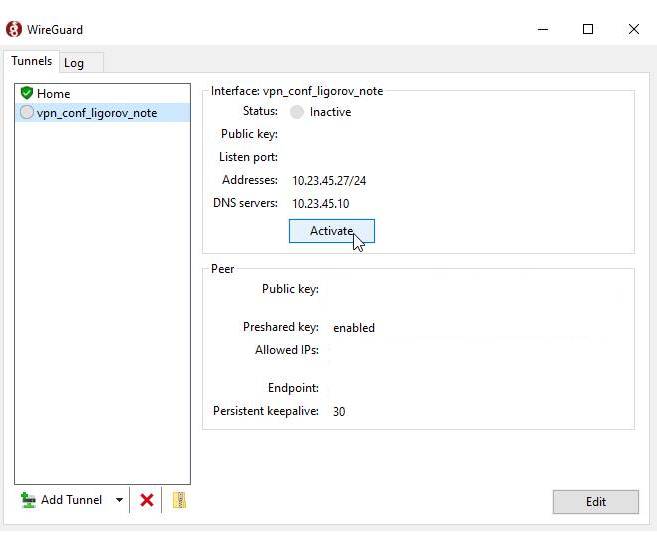
Task: Edit the selected tunnel configuration
Action: tap(596, 502)
